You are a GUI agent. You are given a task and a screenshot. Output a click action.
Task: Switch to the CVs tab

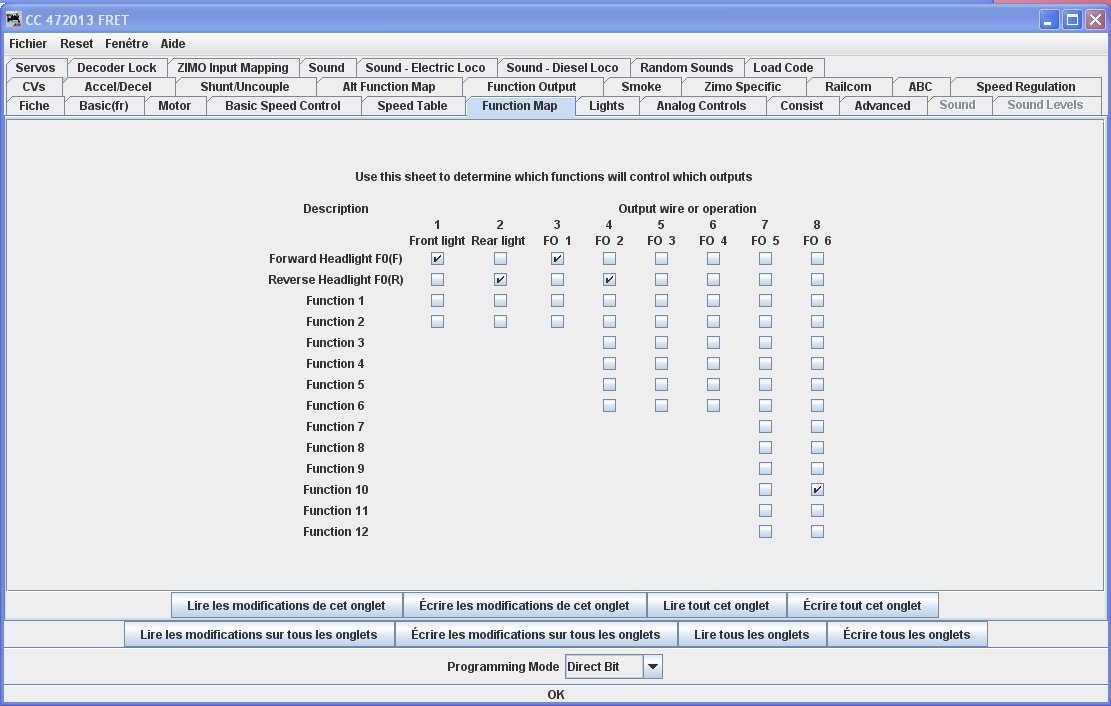point(34,86)
